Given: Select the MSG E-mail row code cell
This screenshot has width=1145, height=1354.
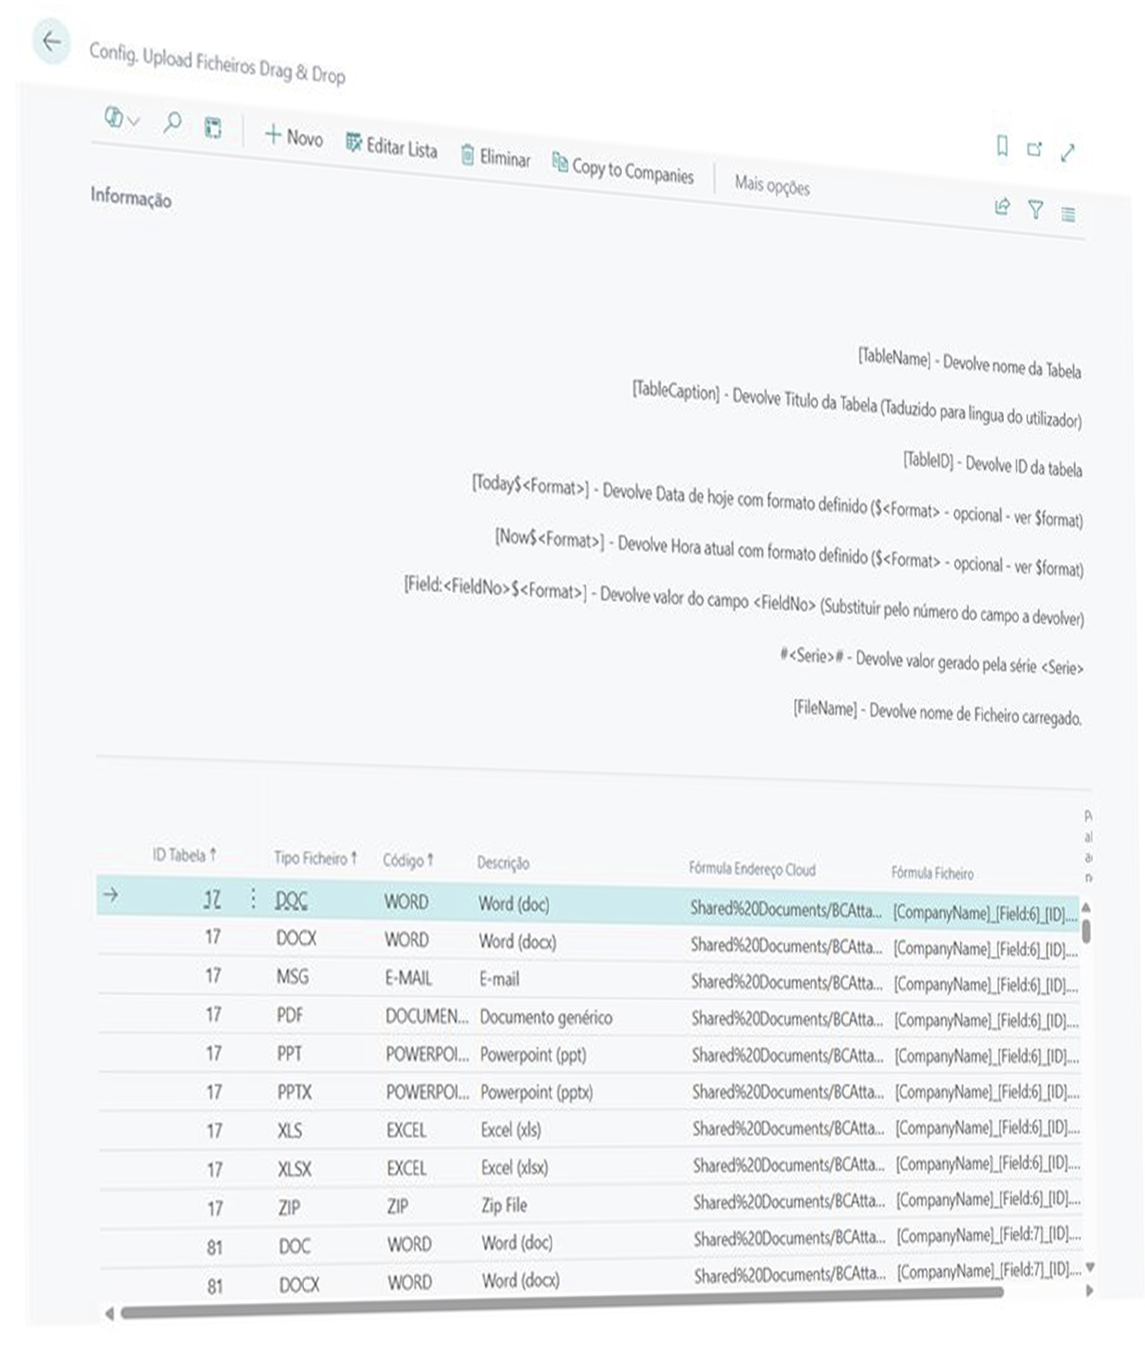Looking at the screenshot, I should pyautogui.click(x=408, y=978).
